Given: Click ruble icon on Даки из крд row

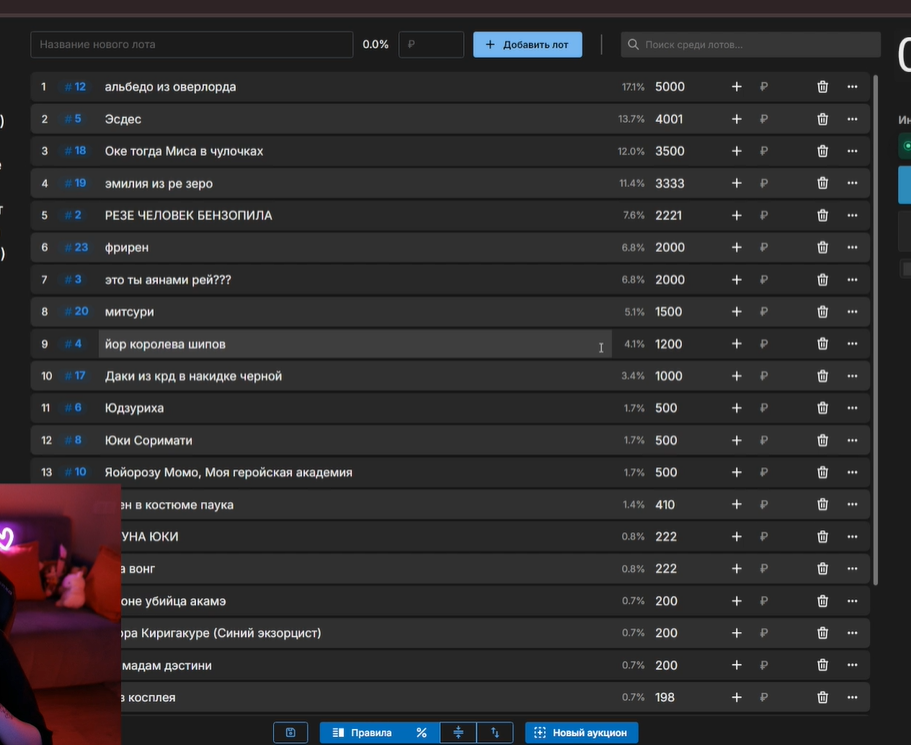Looking at the screenshot, I should 763,376.
